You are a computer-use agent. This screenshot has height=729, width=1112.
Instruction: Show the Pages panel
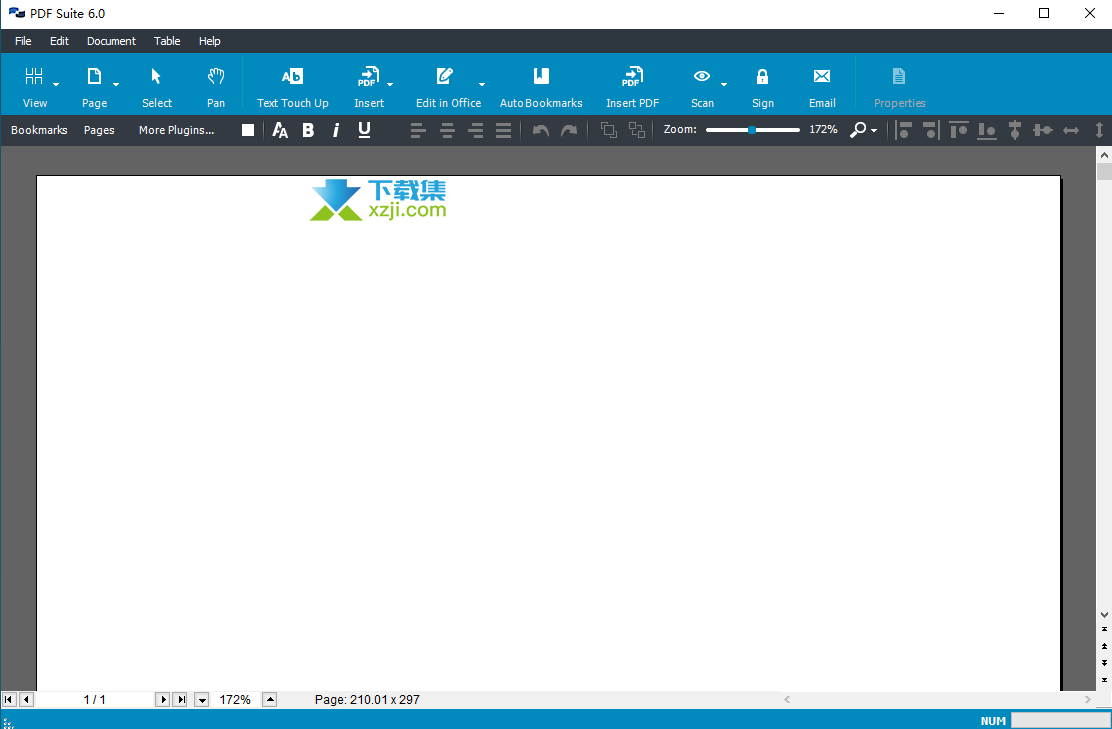[99, 130]
